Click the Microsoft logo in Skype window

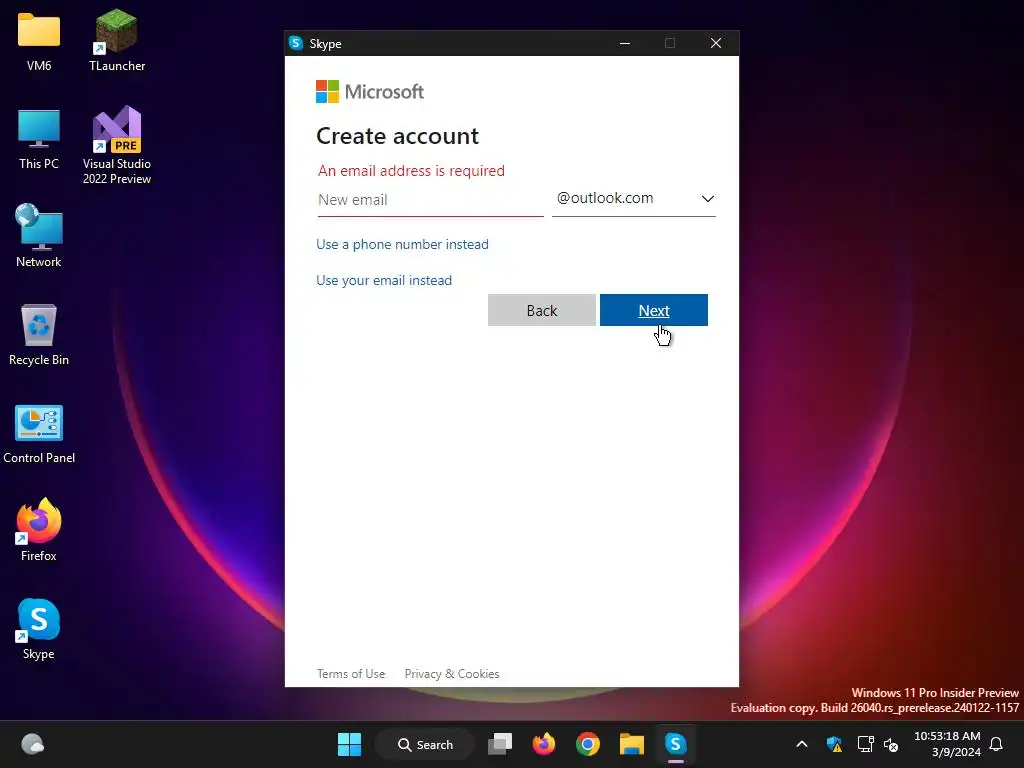coord(370,91)
